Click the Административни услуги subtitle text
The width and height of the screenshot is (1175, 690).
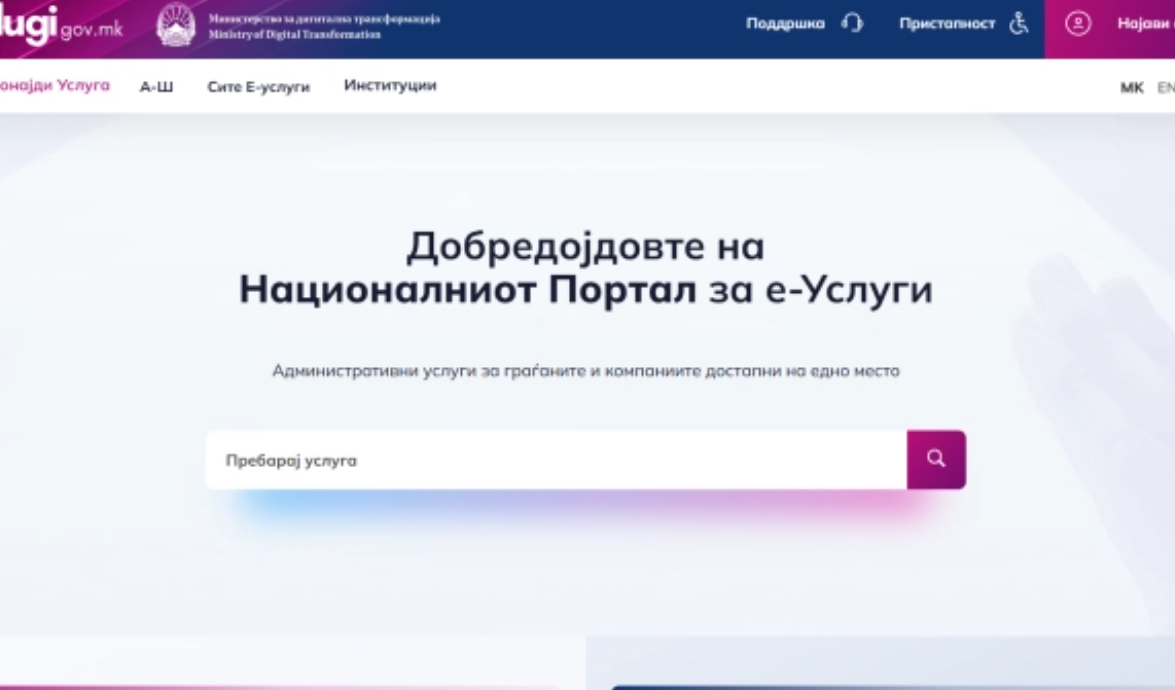tap(585, 371)
